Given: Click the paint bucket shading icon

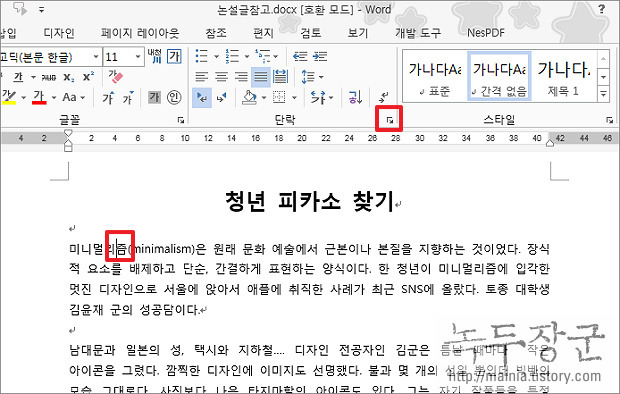Looking at the screenshot, I should [x=249, y=97].
